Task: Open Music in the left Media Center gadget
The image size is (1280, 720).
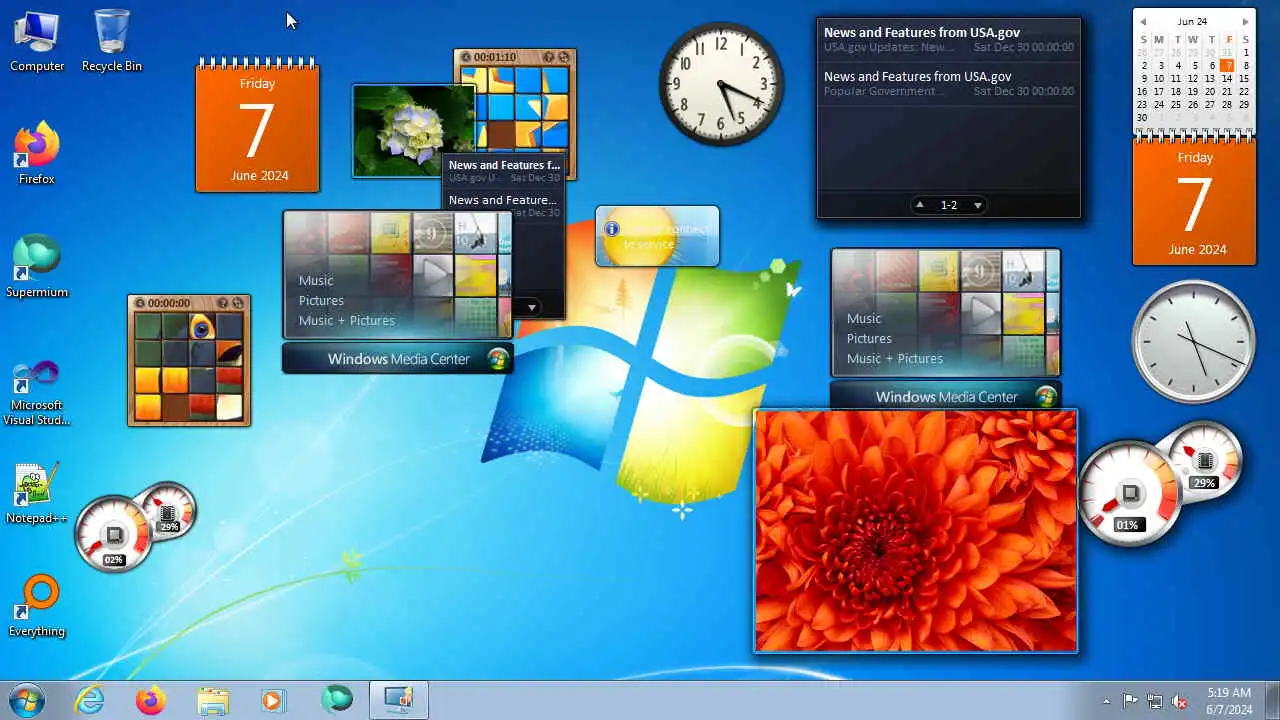Action: (x=316, y=281)
